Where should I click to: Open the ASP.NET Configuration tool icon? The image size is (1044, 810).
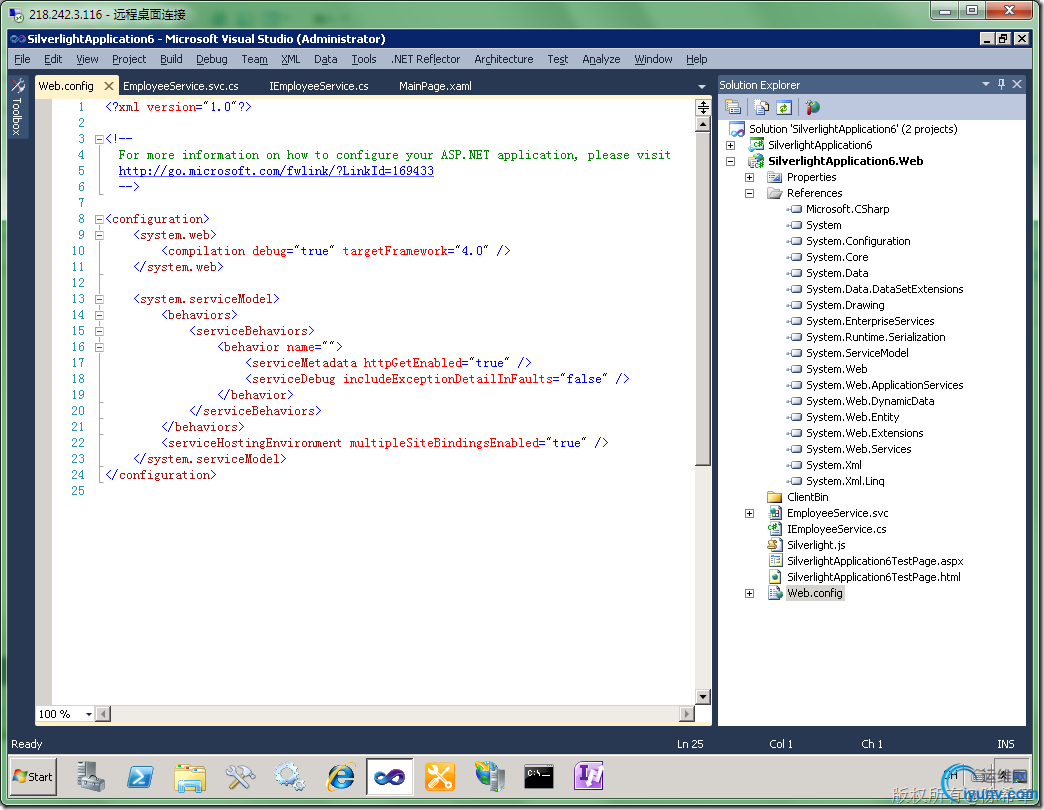point(812,107)
